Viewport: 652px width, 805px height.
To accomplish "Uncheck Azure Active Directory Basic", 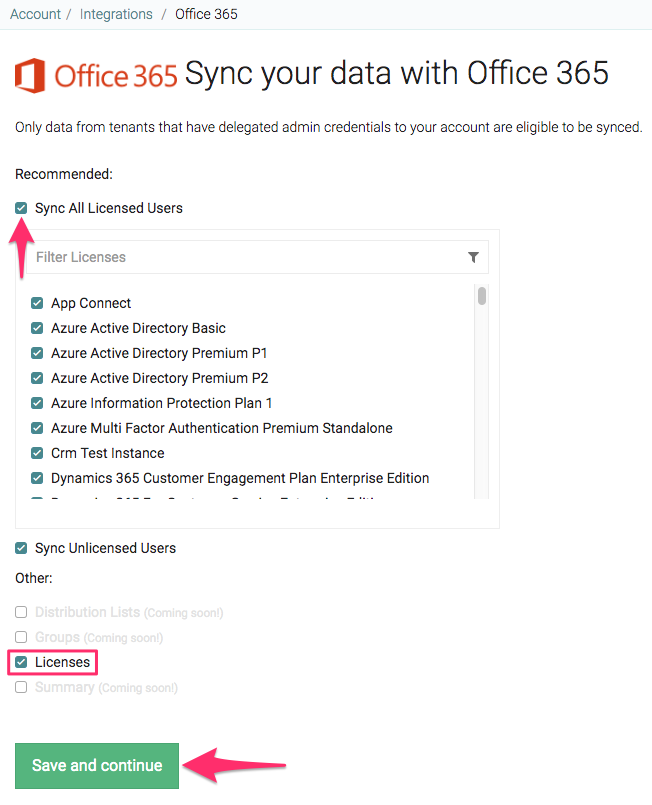I will coord(37,328).
